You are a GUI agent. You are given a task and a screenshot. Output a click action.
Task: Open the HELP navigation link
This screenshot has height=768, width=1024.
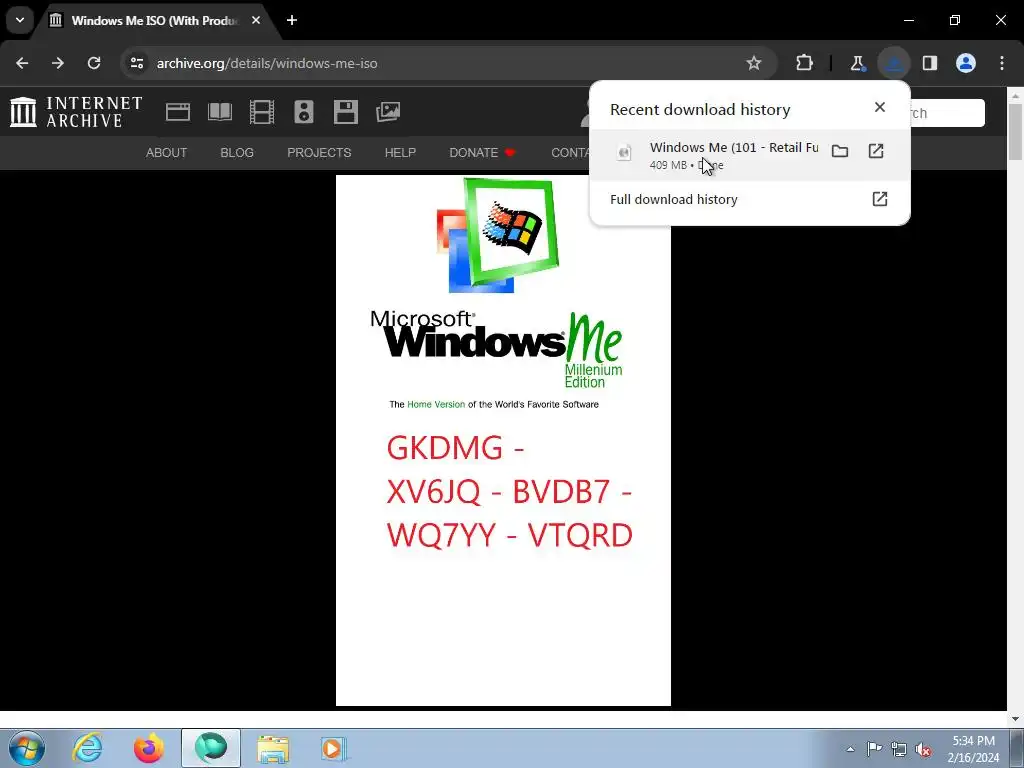click(x=400, y=153)
